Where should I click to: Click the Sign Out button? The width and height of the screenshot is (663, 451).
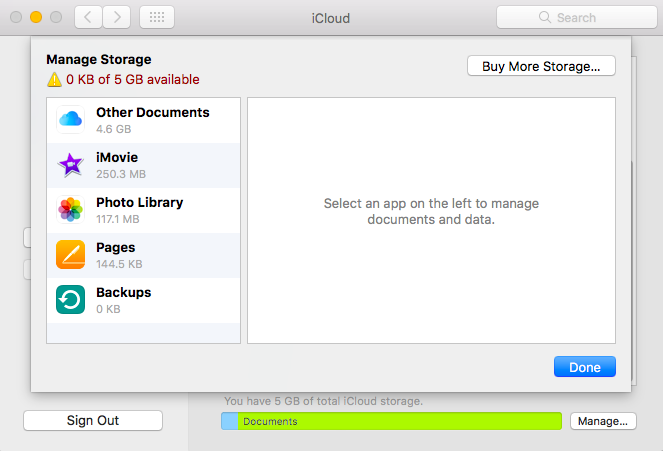(x=93, y=421)
